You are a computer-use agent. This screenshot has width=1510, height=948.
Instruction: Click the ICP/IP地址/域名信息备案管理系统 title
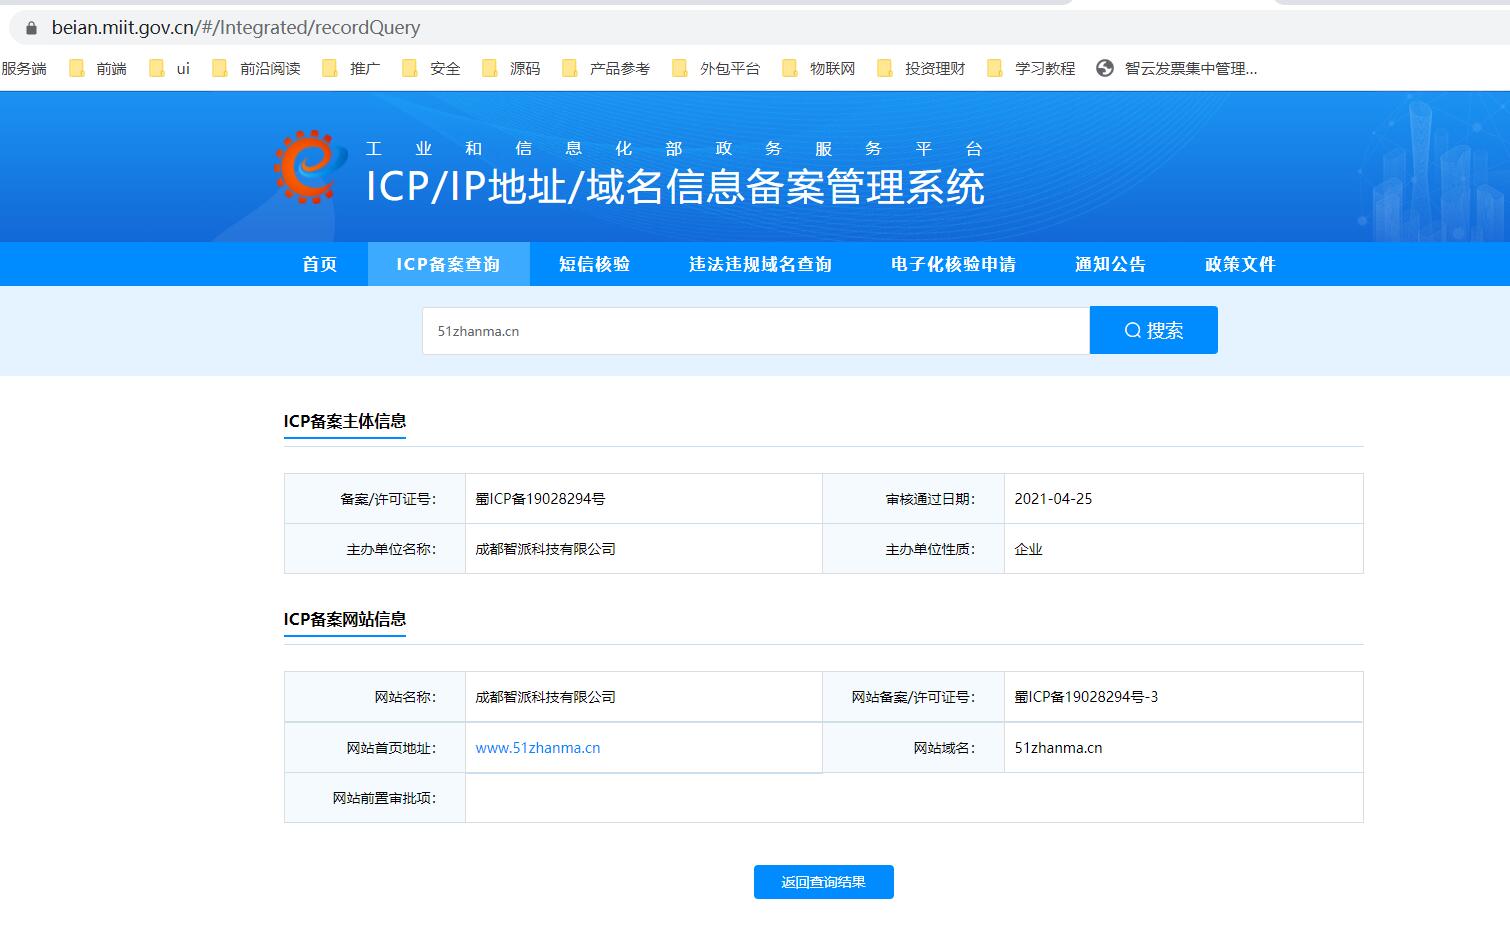[676, 187]
